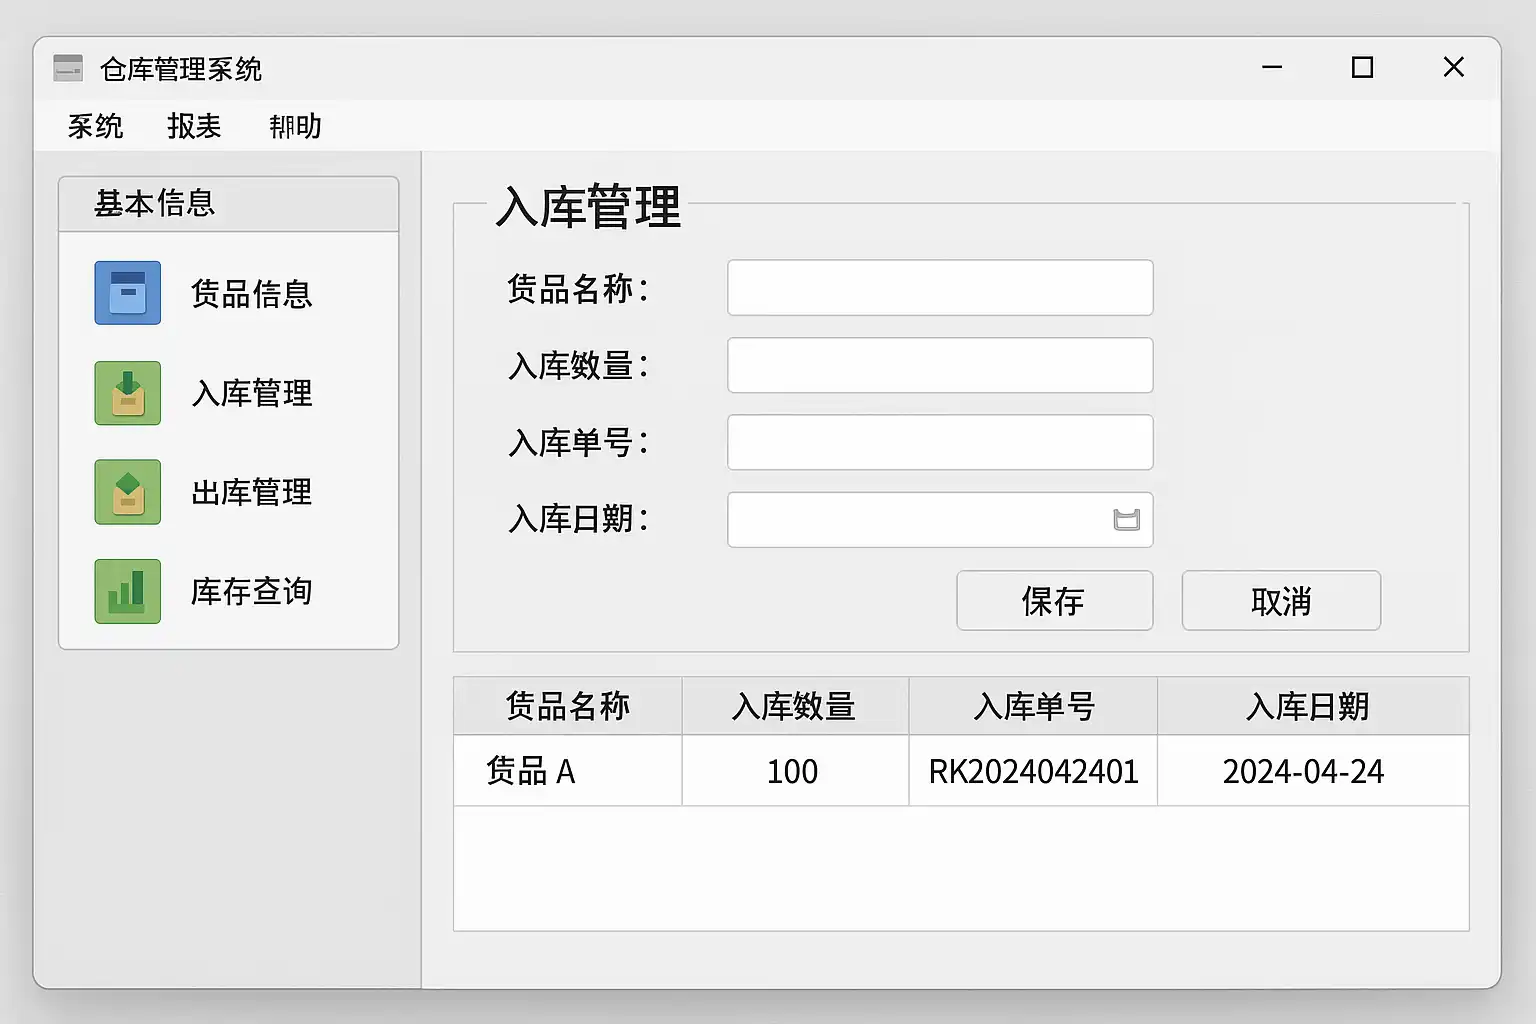Click the 出库管理 sidebar icon
Viewport: 1536px width, 1024px height.
[x=127, y=492]
